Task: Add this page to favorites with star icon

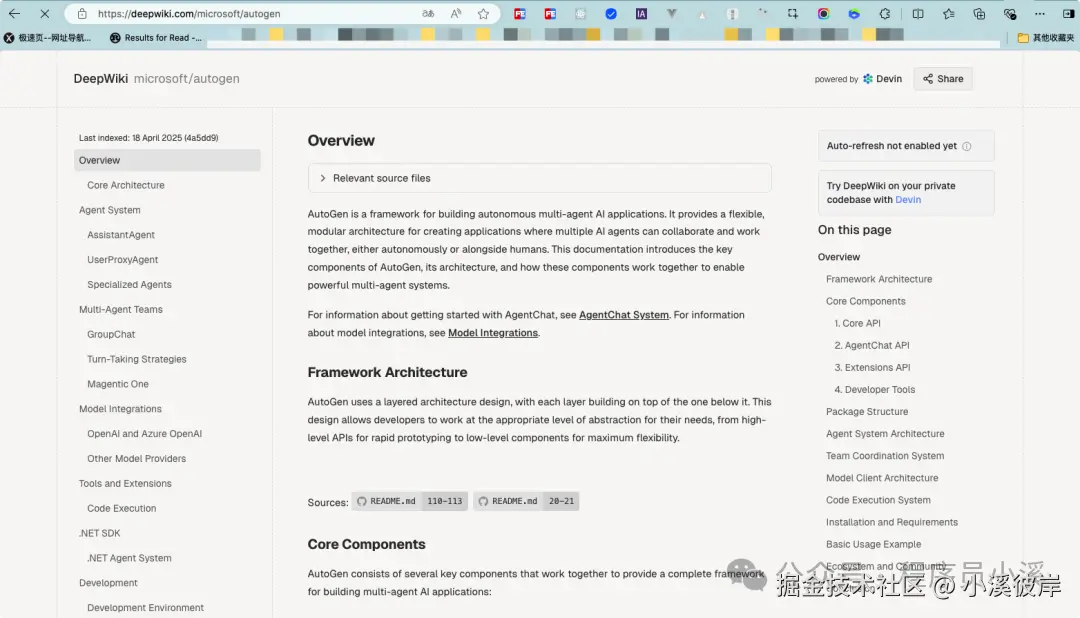Action: 484,13
